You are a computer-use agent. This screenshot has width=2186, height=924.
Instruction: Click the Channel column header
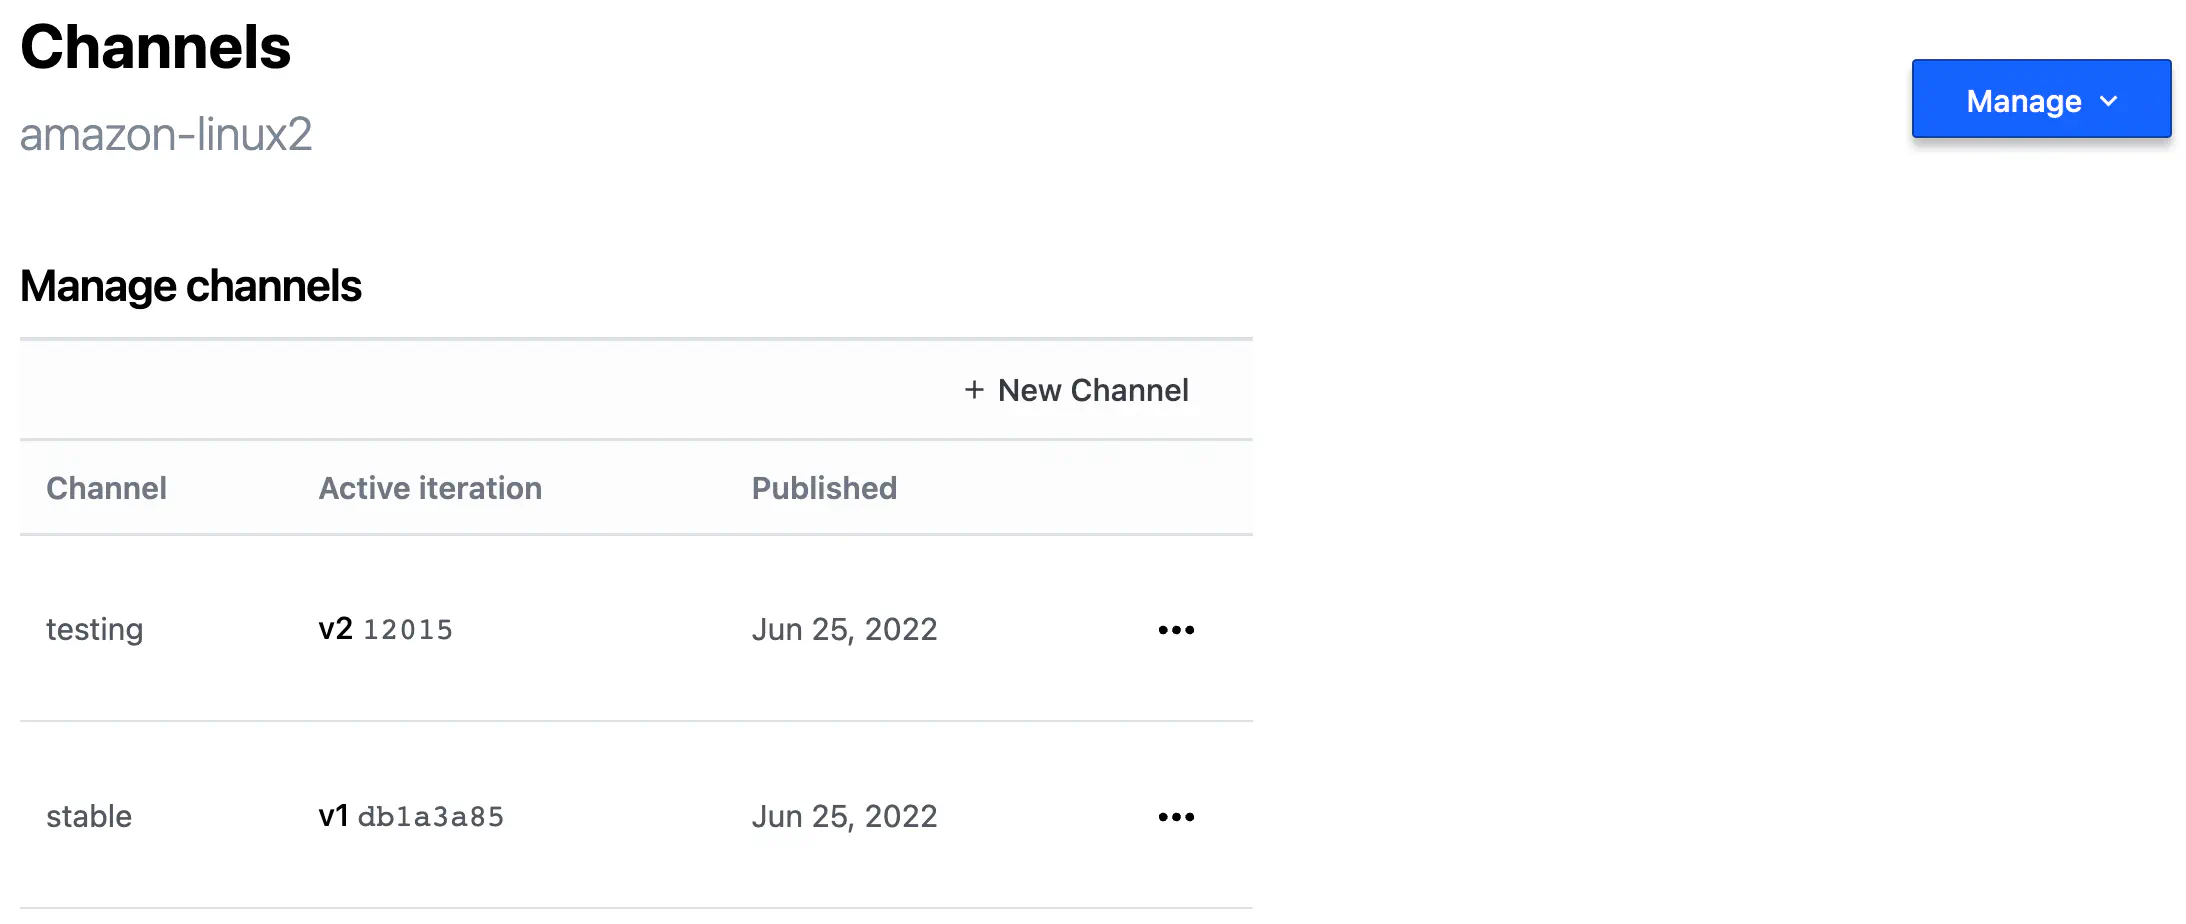tap(106, 488)
